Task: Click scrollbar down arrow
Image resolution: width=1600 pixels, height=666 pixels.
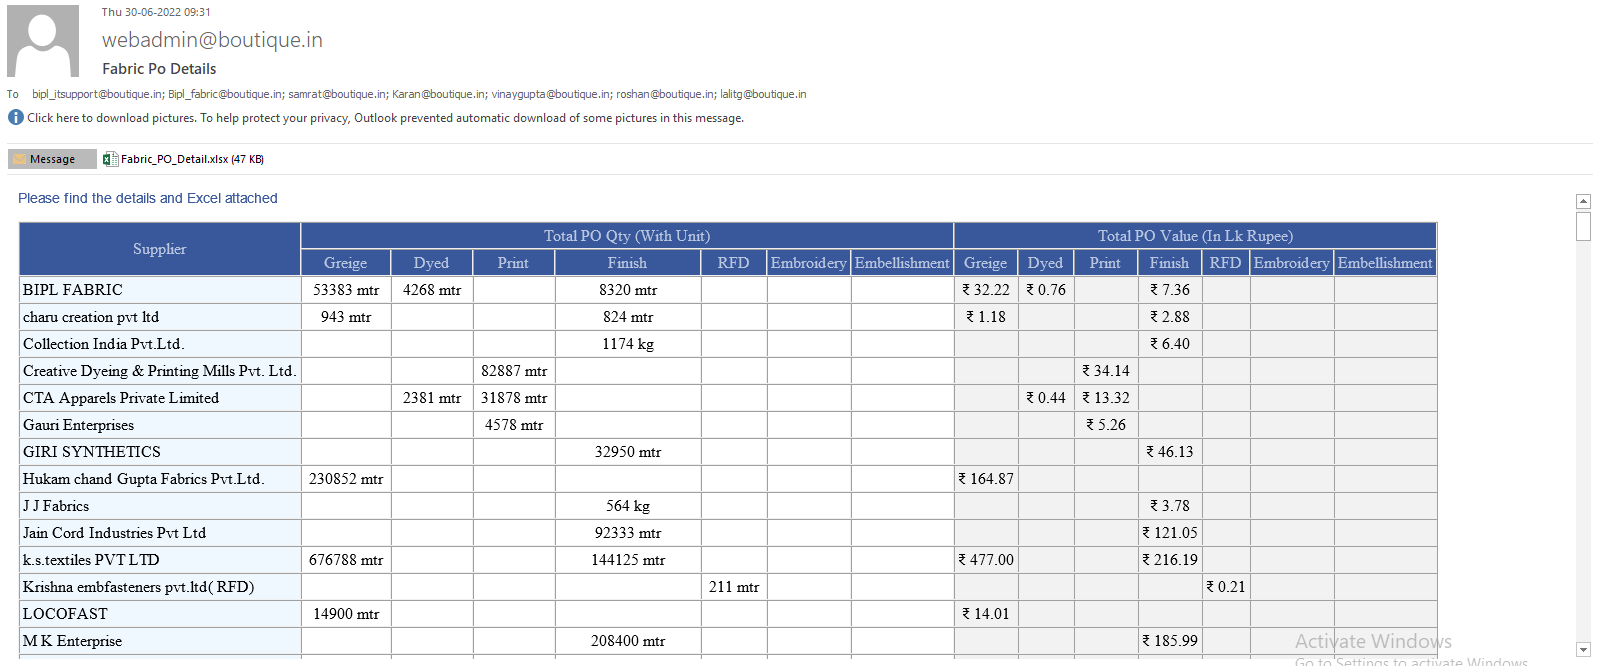Action: tap(1583, 650)
